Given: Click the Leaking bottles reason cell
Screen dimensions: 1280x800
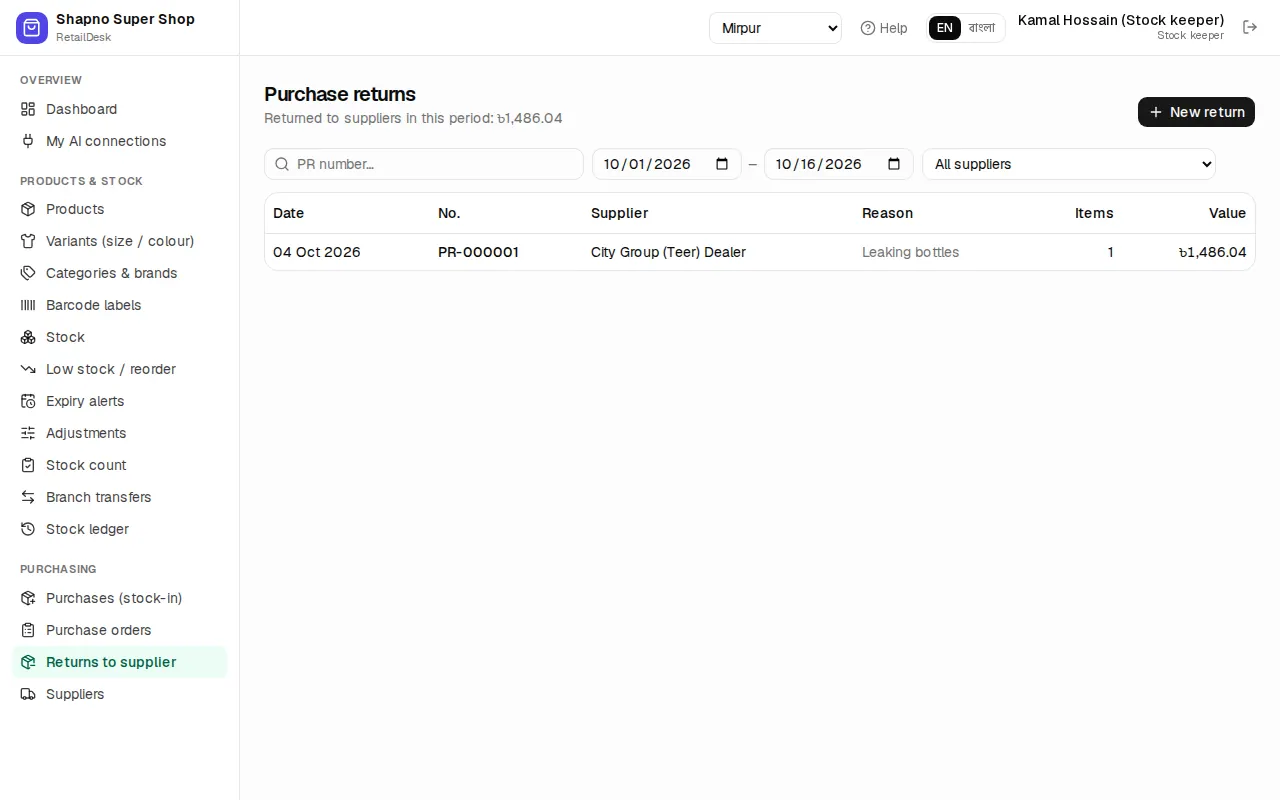Looking at the screenshot, I should [910, 252].
